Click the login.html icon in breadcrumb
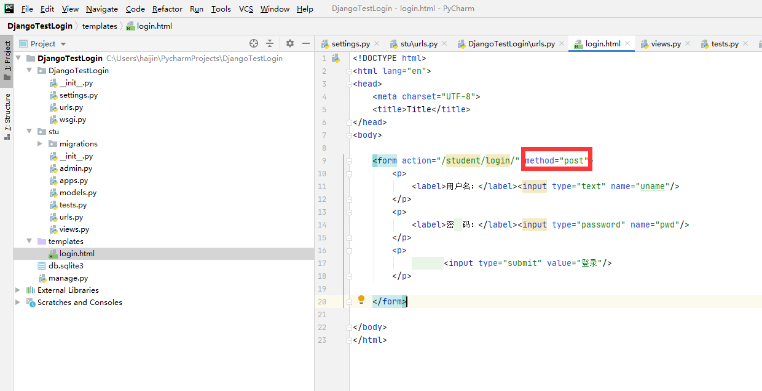Viewport: 762px width, 391px height. [130, 26]
